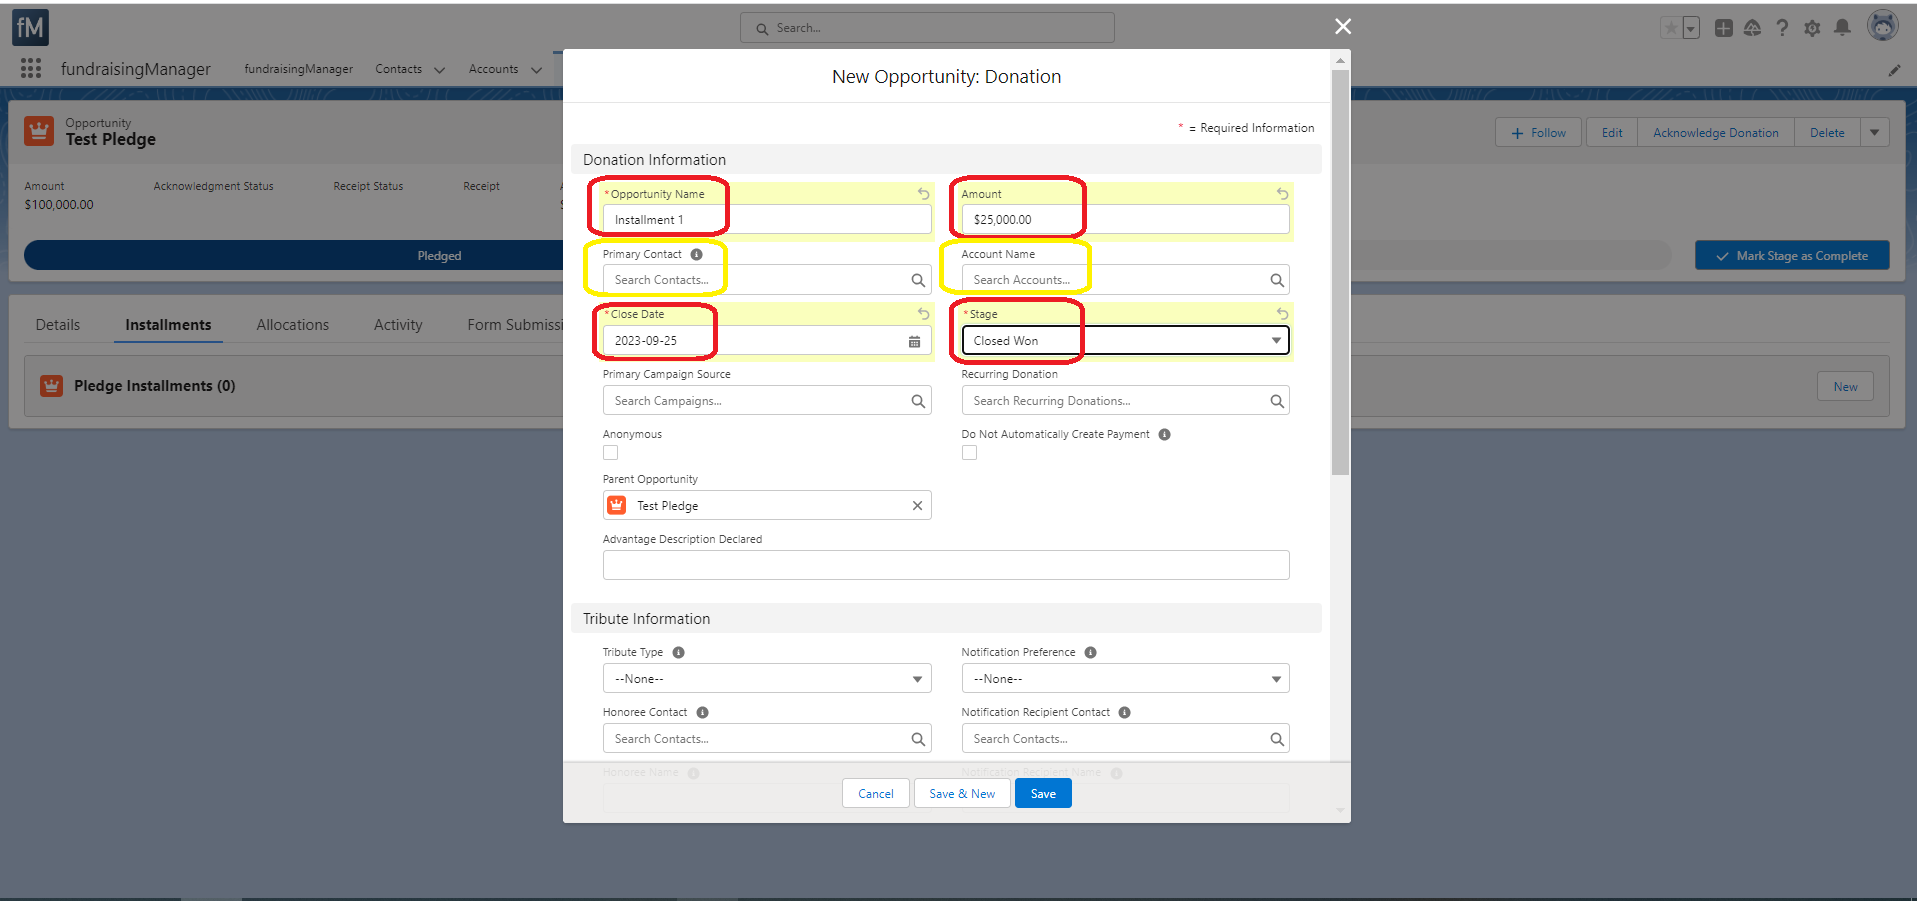
Task: Undo the Amount field change
Action: click(1282, 194)
